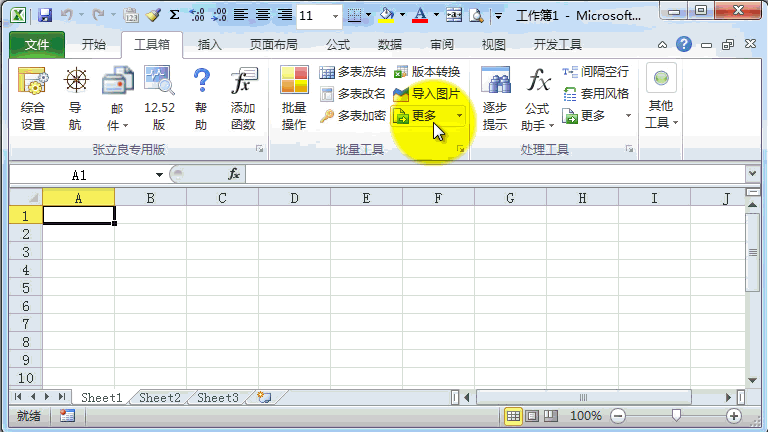Toggle Page Break Preview view button
This screenshot has width=768, height=432.
551,416
